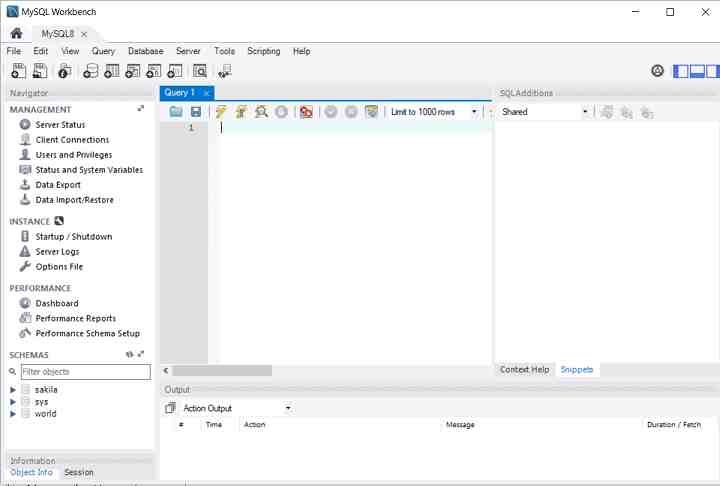The height and width of the screenshot is (486, 720).
Task: Save the script using the floppy disk icon
Action: (196, 112)
